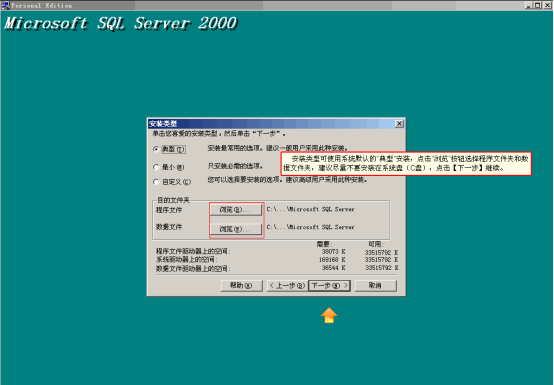Click the 程序文件驱动器上的空间 label
The width and height of the screenshot is (554, 385).
pos(193,251)
